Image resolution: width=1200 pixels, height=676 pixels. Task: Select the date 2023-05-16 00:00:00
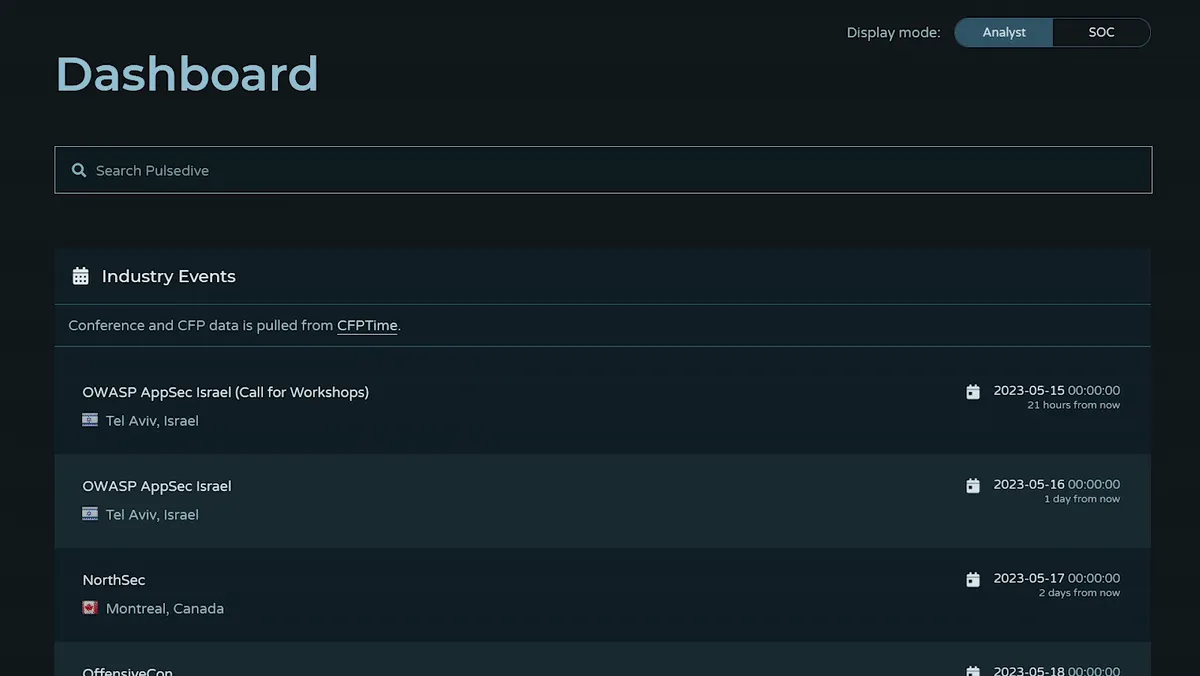coord(1057,485)
